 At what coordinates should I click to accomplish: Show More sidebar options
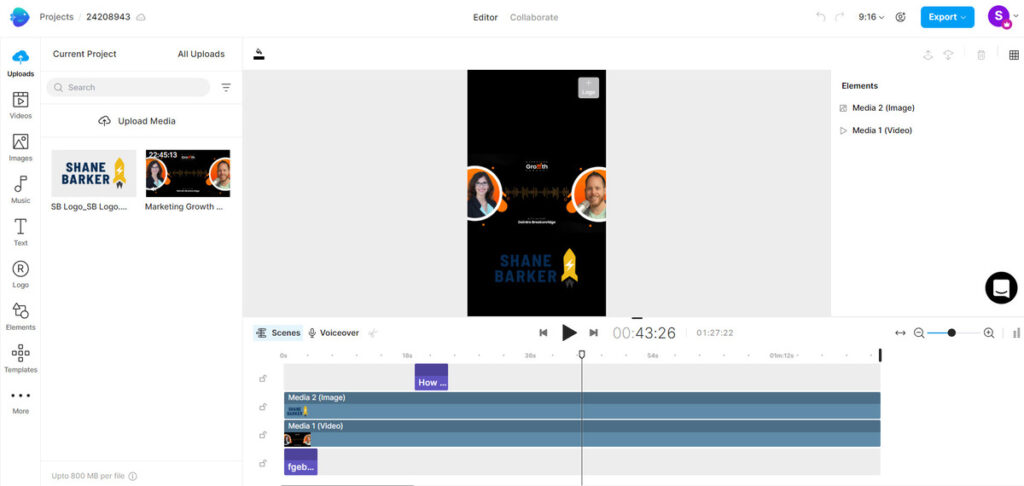point(20,401)
